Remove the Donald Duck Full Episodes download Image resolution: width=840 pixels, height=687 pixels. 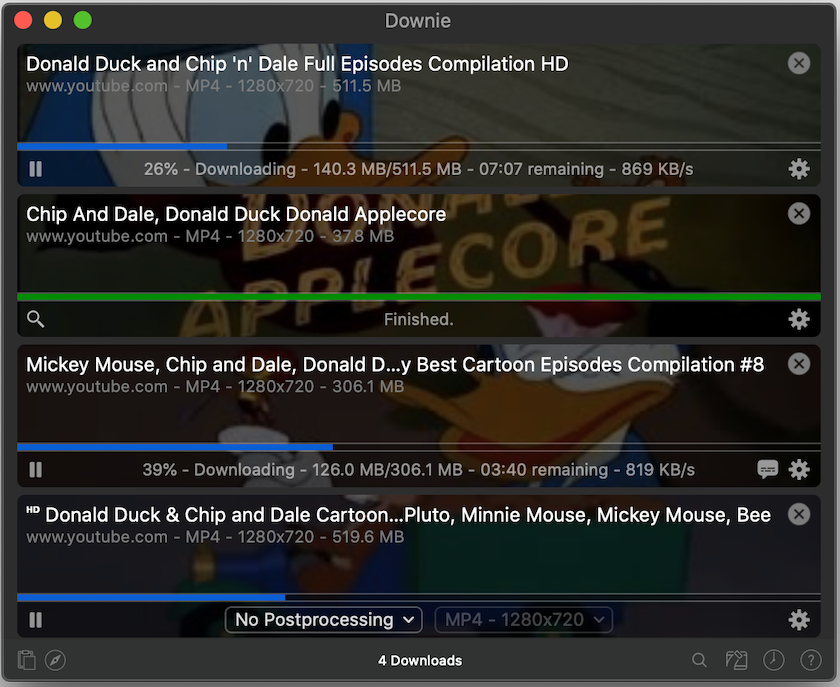click(799, 63)
